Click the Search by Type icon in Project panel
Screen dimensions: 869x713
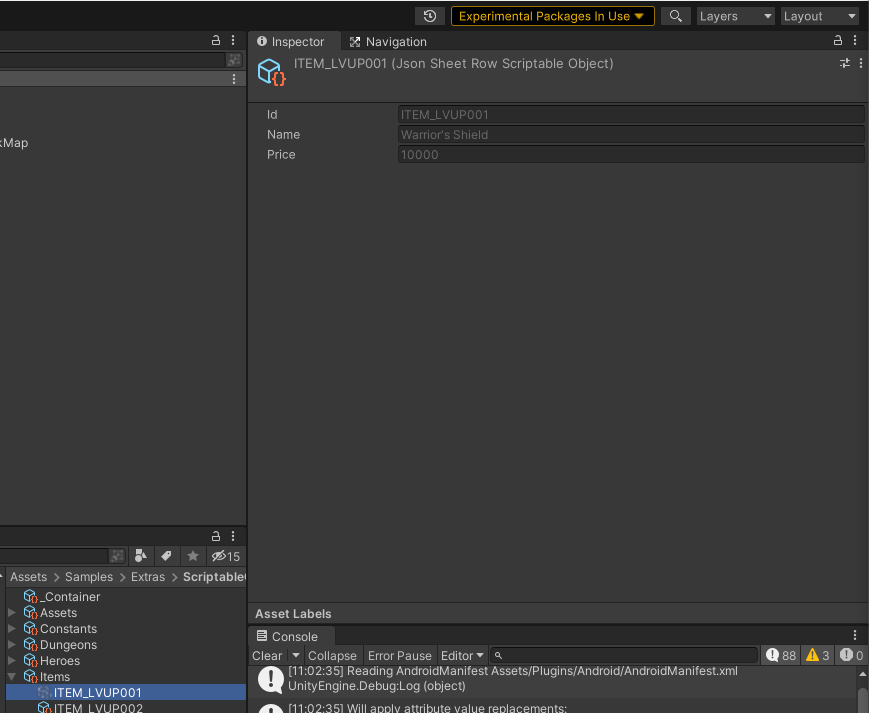[x=141, y=556]
